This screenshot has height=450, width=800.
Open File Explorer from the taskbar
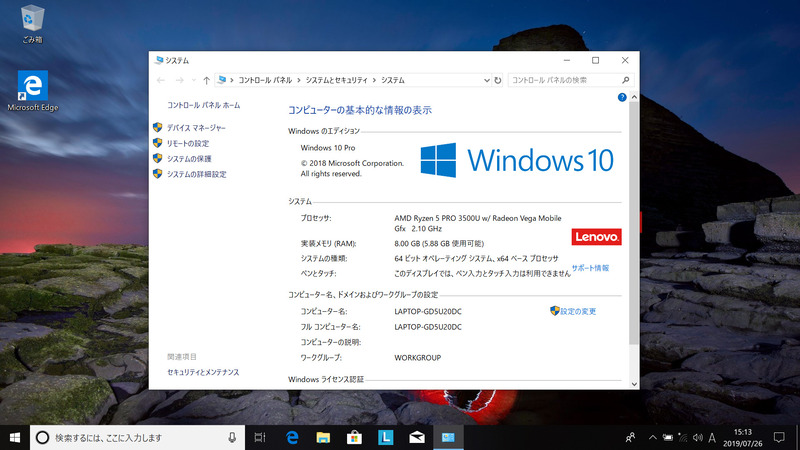point(323,437)
